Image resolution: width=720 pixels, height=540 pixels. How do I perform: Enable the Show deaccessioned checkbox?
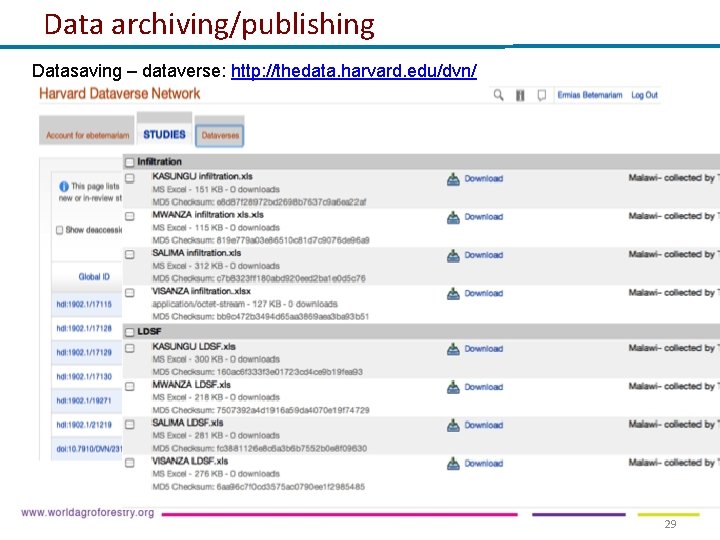click(x=59, y=230)
